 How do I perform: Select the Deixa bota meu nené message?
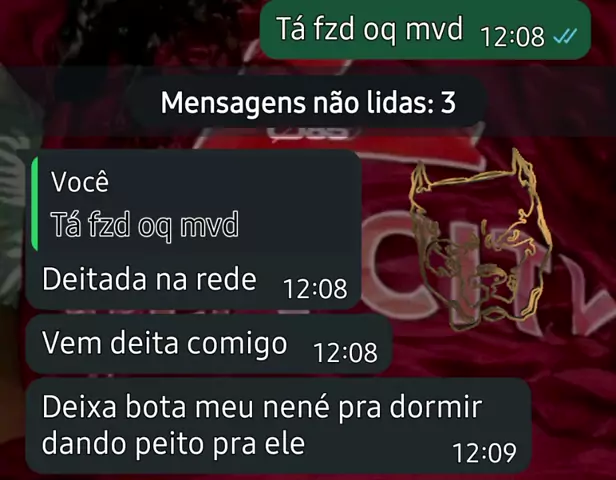[x=279, y=426]
